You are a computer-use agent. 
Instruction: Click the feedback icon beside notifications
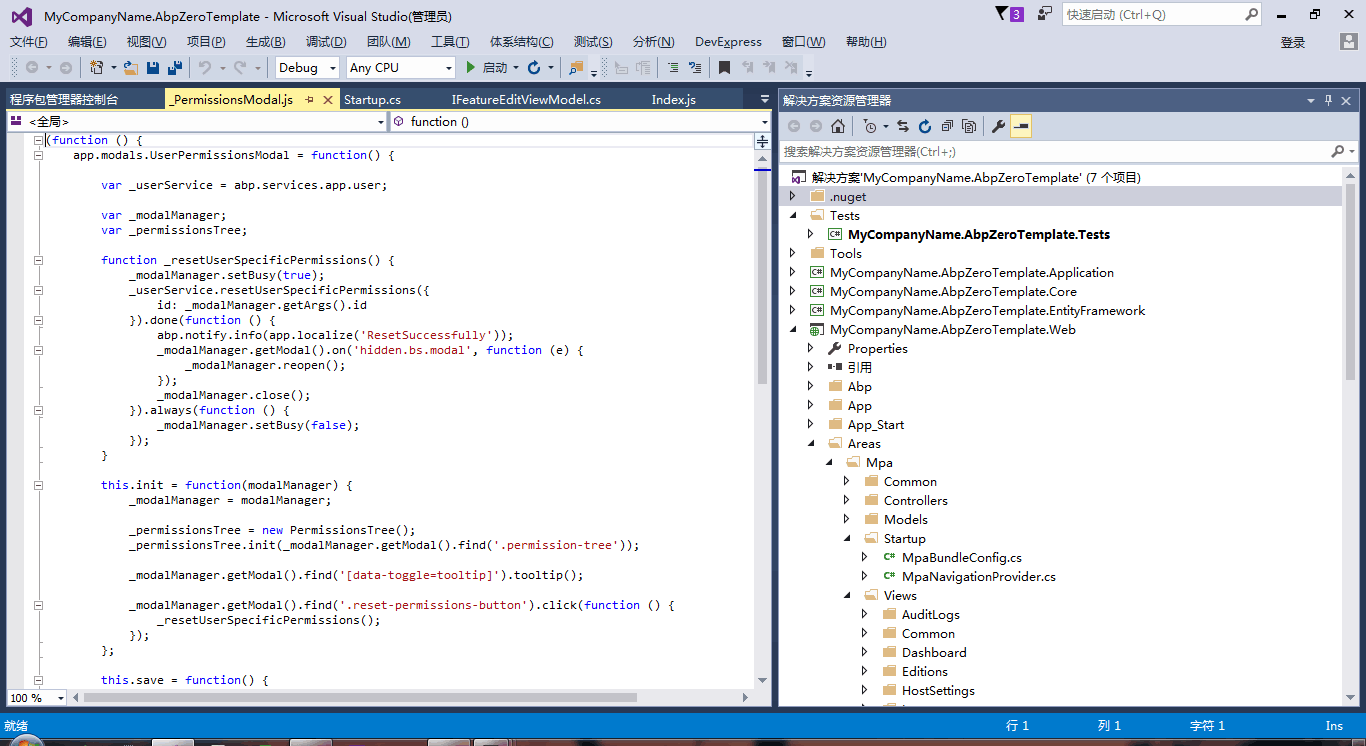coord(1045,14)
